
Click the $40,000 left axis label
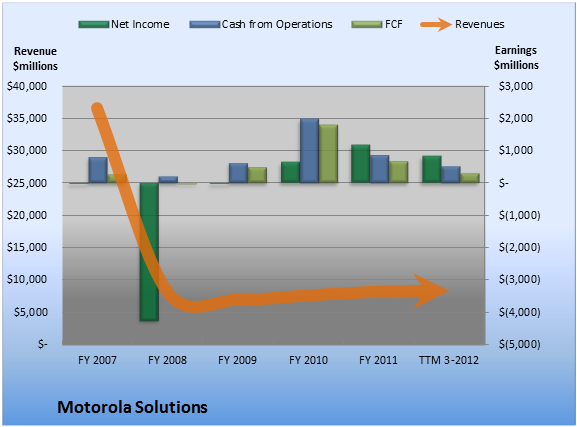tap(27, 86)
